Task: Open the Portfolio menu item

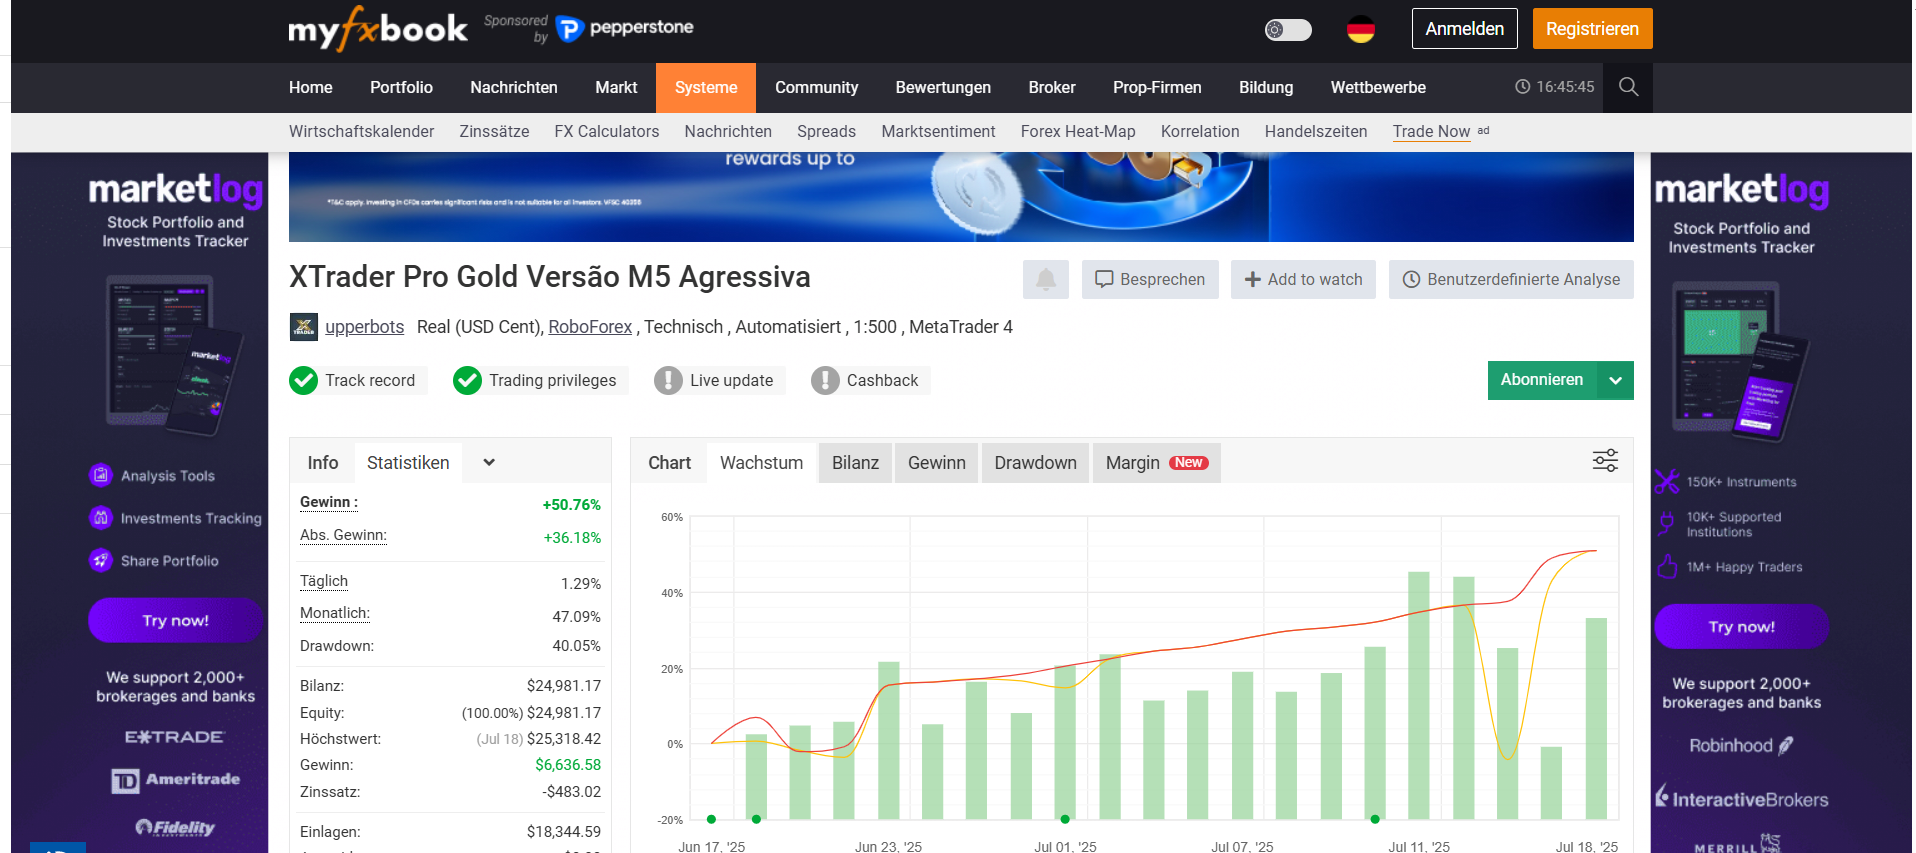Action: tap(401, 87)
